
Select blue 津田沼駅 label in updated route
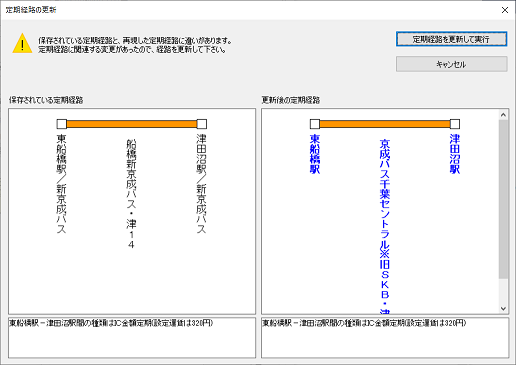[455, 154]
